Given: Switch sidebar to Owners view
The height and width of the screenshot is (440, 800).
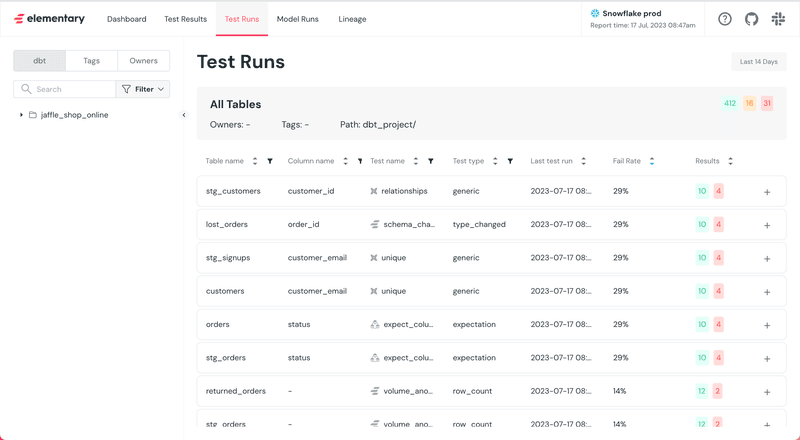Looking at the screenshot, I should click(143, 61).
